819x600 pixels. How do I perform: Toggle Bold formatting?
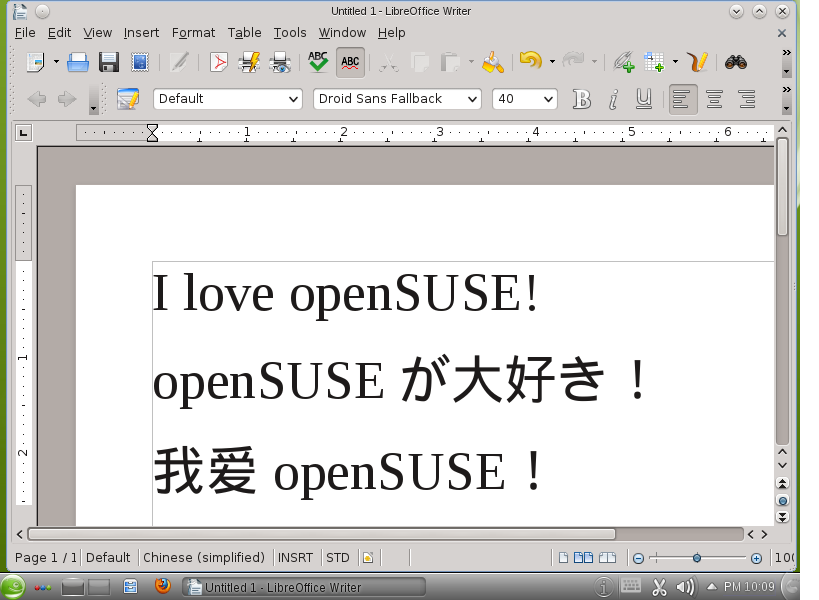[582, 99]
